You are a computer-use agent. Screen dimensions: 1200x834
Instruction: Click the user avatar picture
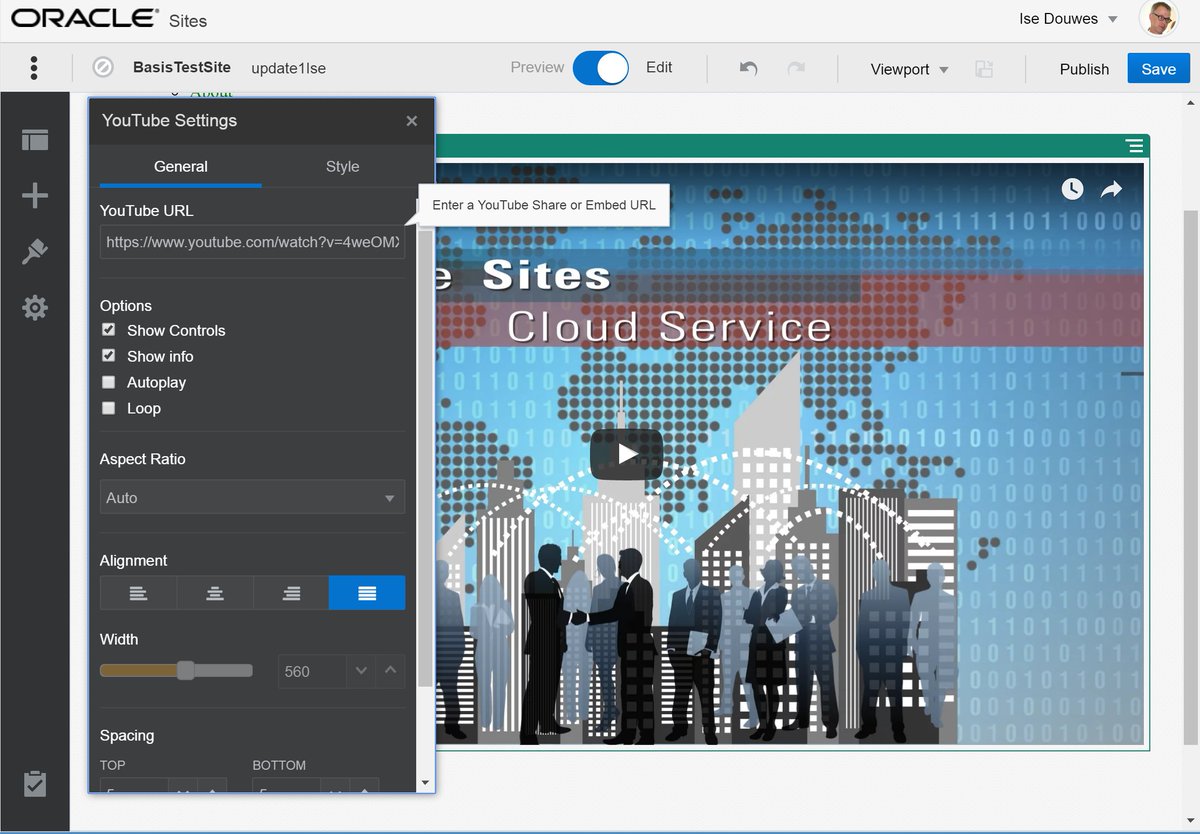point(1158,19)
